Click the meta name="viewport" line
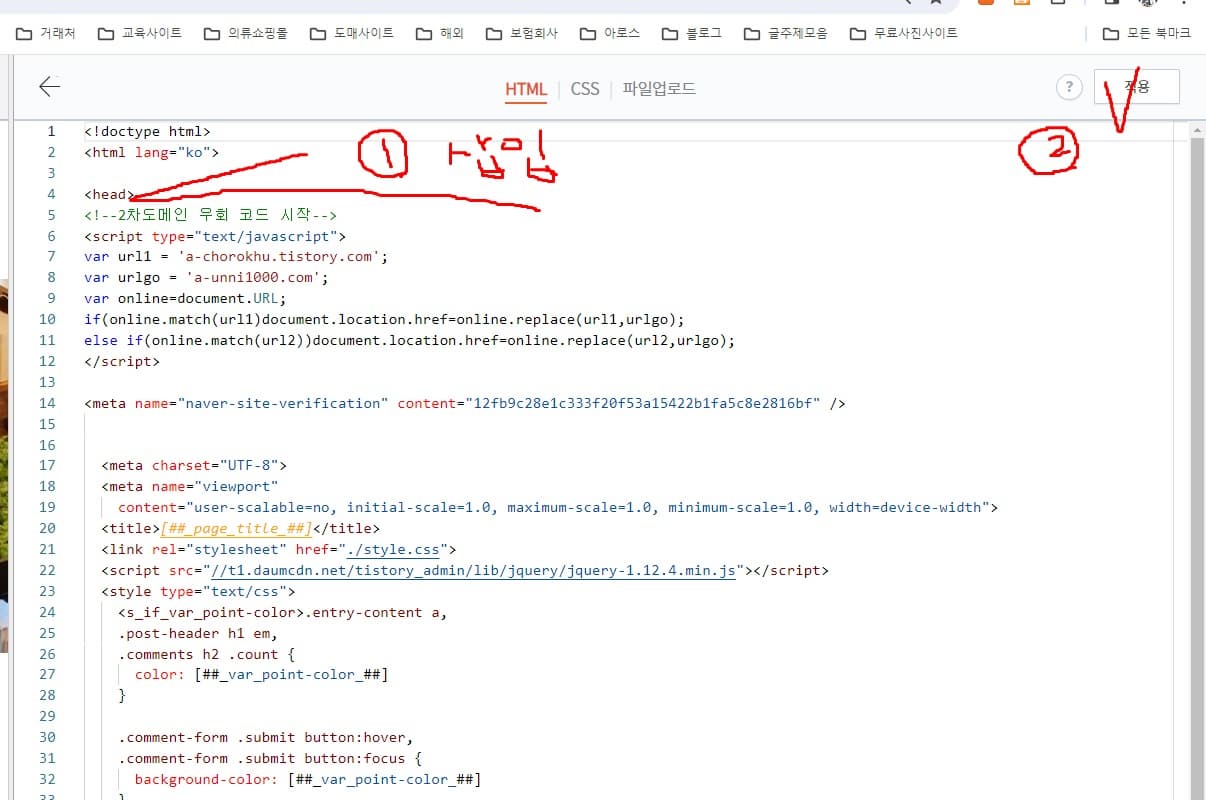Image resolution: width=1206 pixels, height=800 pixels. click(189, 486)
